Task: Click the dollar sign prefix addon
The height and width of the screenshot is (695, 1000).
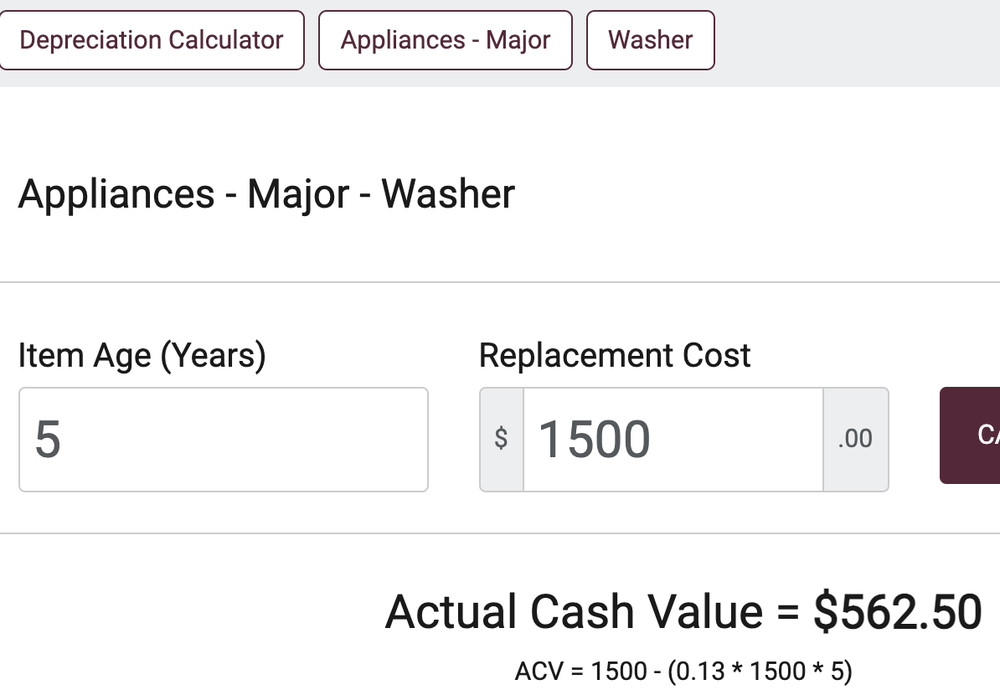Action: (501, 440)
